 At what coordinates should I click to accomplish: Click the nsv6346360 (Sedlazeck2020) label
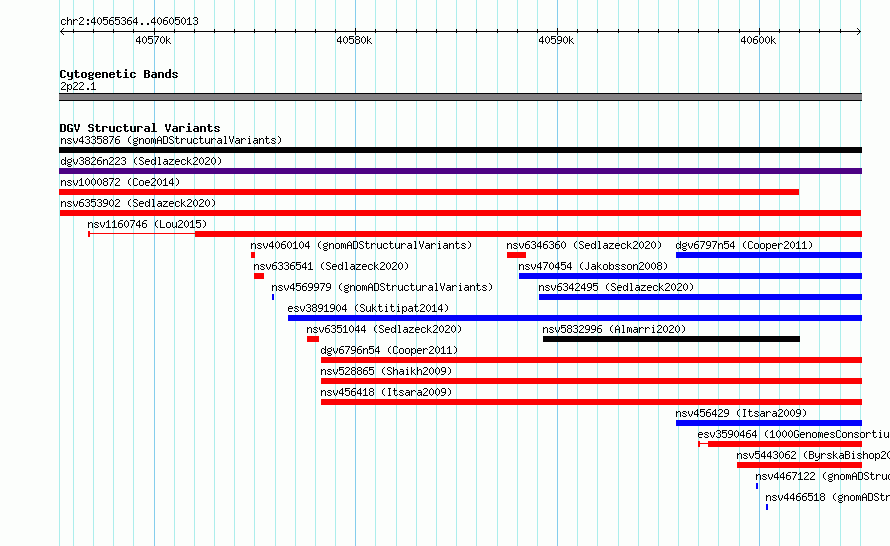point(584,245)
